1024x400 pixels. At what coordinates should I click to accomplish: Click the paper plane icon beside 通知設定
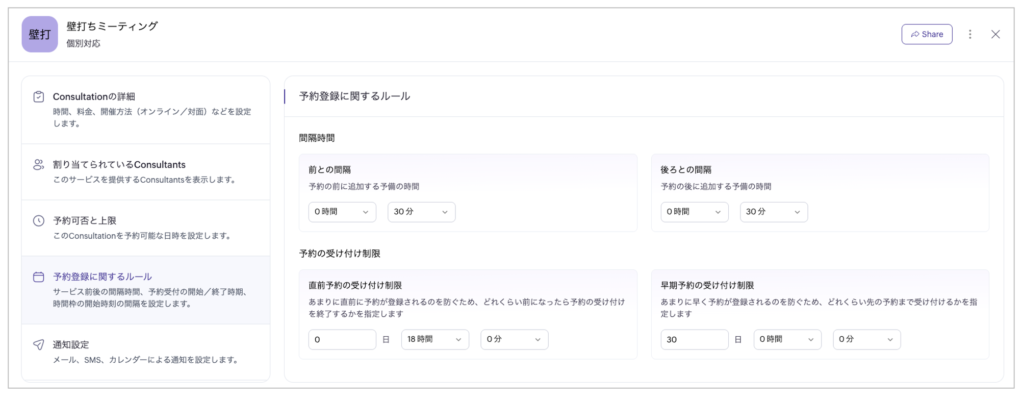(x=38, y=344)
